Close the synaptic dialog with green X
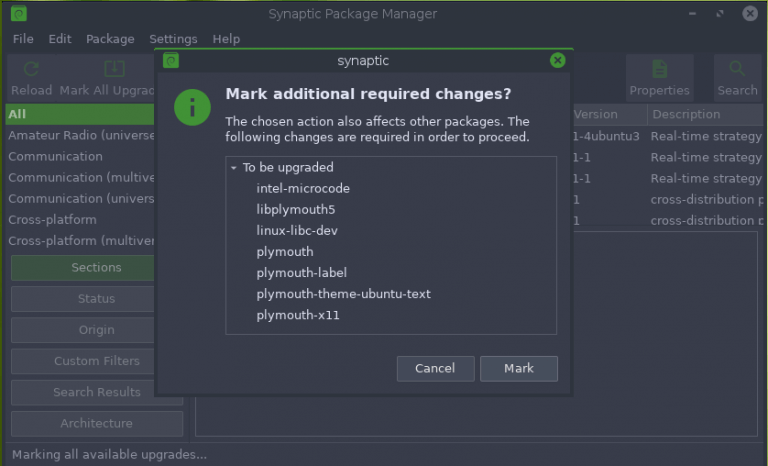 557,60
